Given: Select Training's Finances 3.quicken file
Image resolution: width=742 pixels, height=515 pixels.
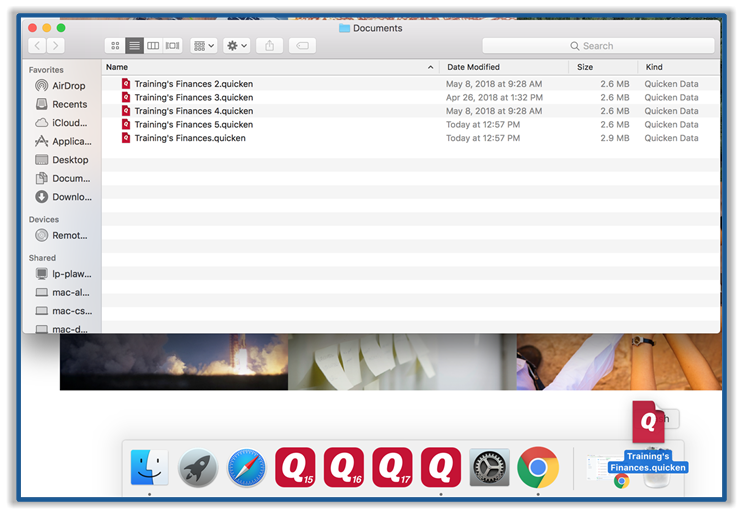Looking at the screenshot, I should tap(193, 98).
